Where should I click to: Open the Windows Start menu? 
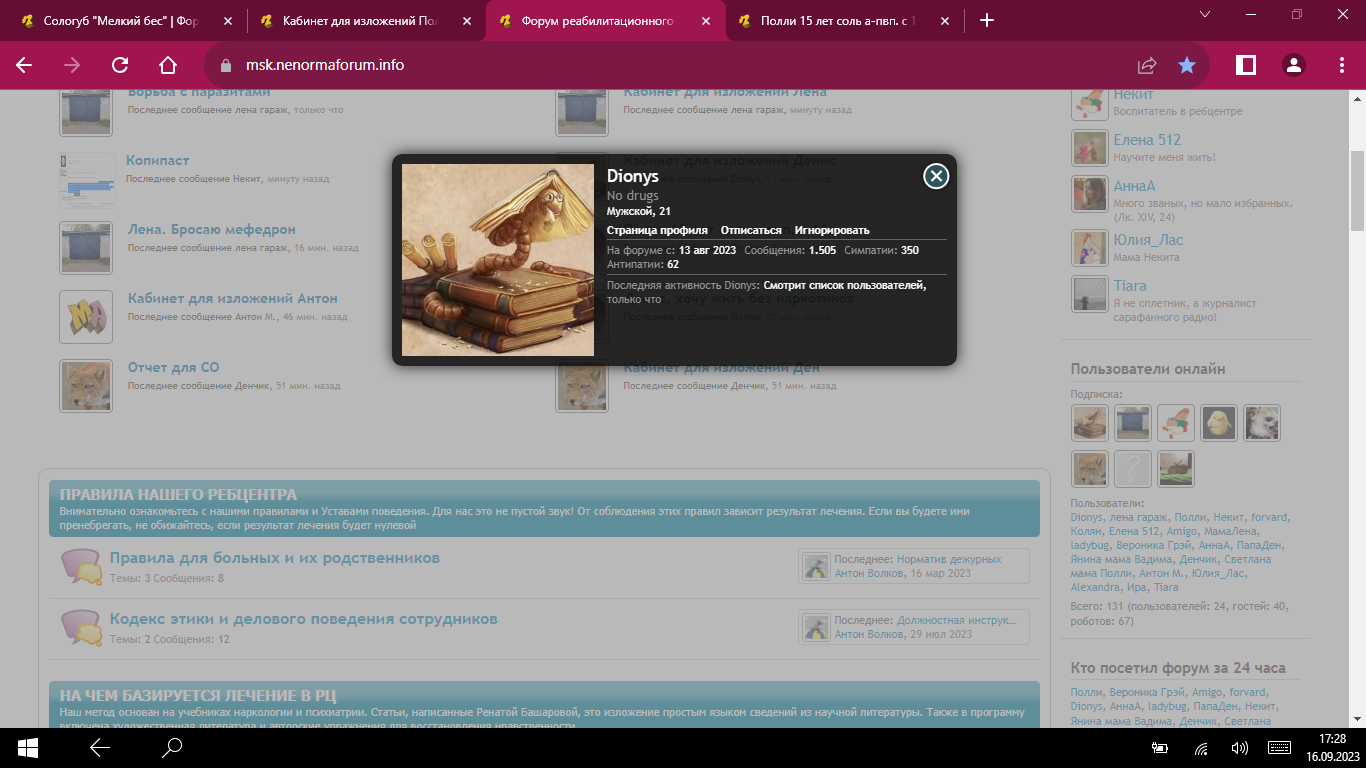(x=27, y=747)
